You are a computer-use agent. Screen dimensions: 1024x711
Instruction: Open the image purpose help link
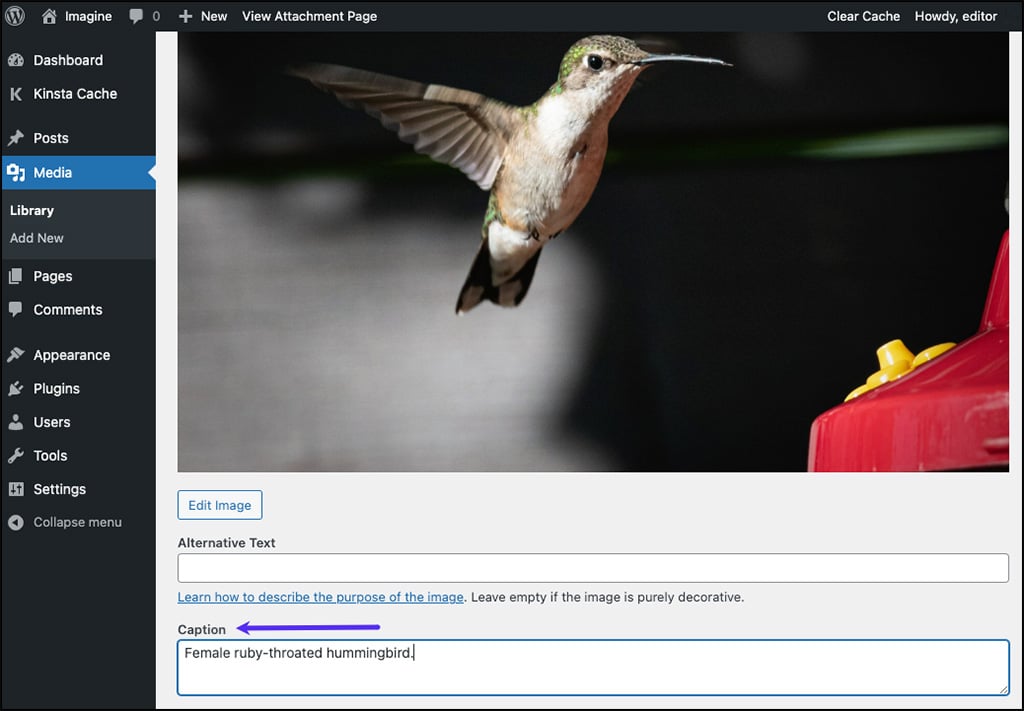[319, 597]
